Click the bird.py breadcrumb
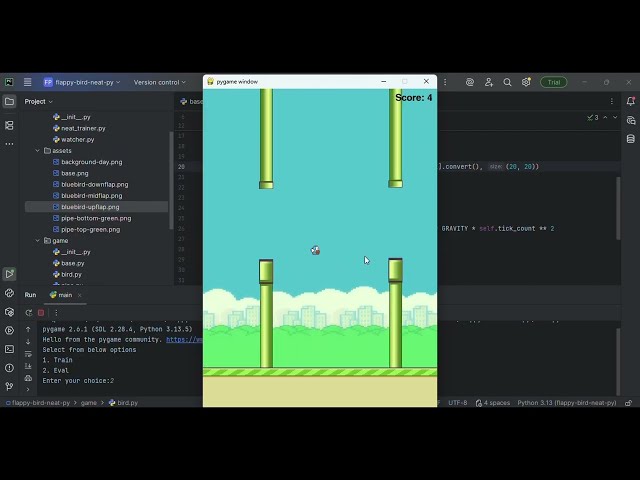 (123, 403)
